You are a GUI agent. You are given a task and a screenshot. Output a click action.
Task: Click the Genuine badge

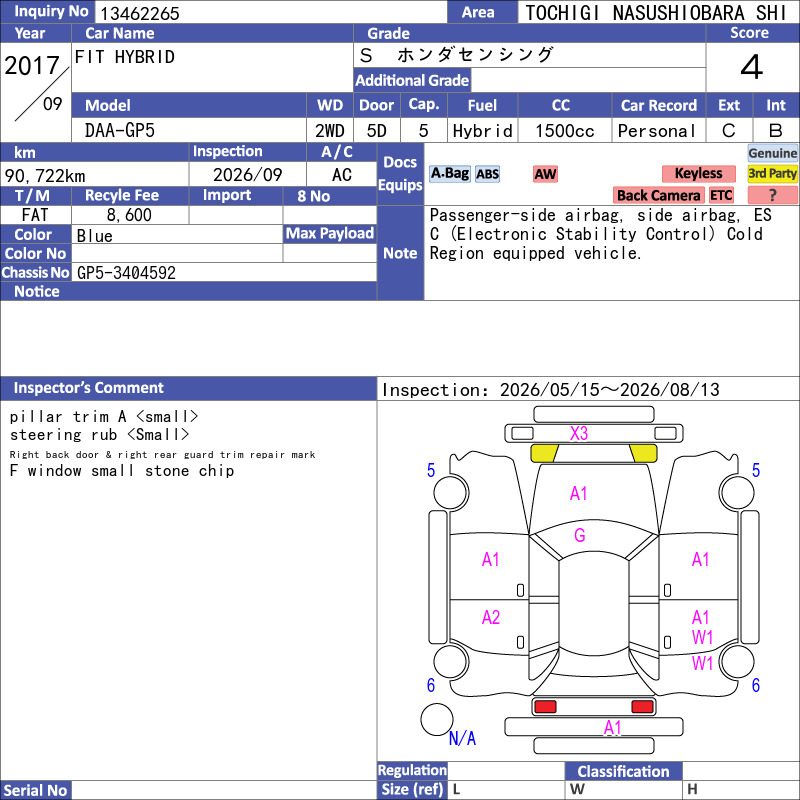coord(772,153)
